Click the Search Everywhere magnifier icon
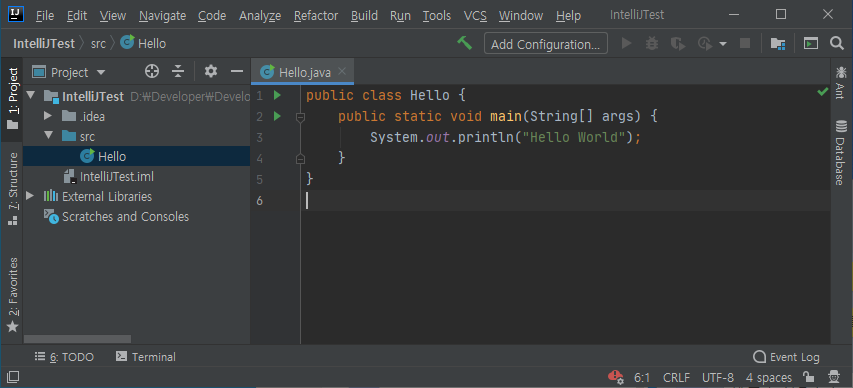This screenshot has width=853, height=388. coord(837,44)
